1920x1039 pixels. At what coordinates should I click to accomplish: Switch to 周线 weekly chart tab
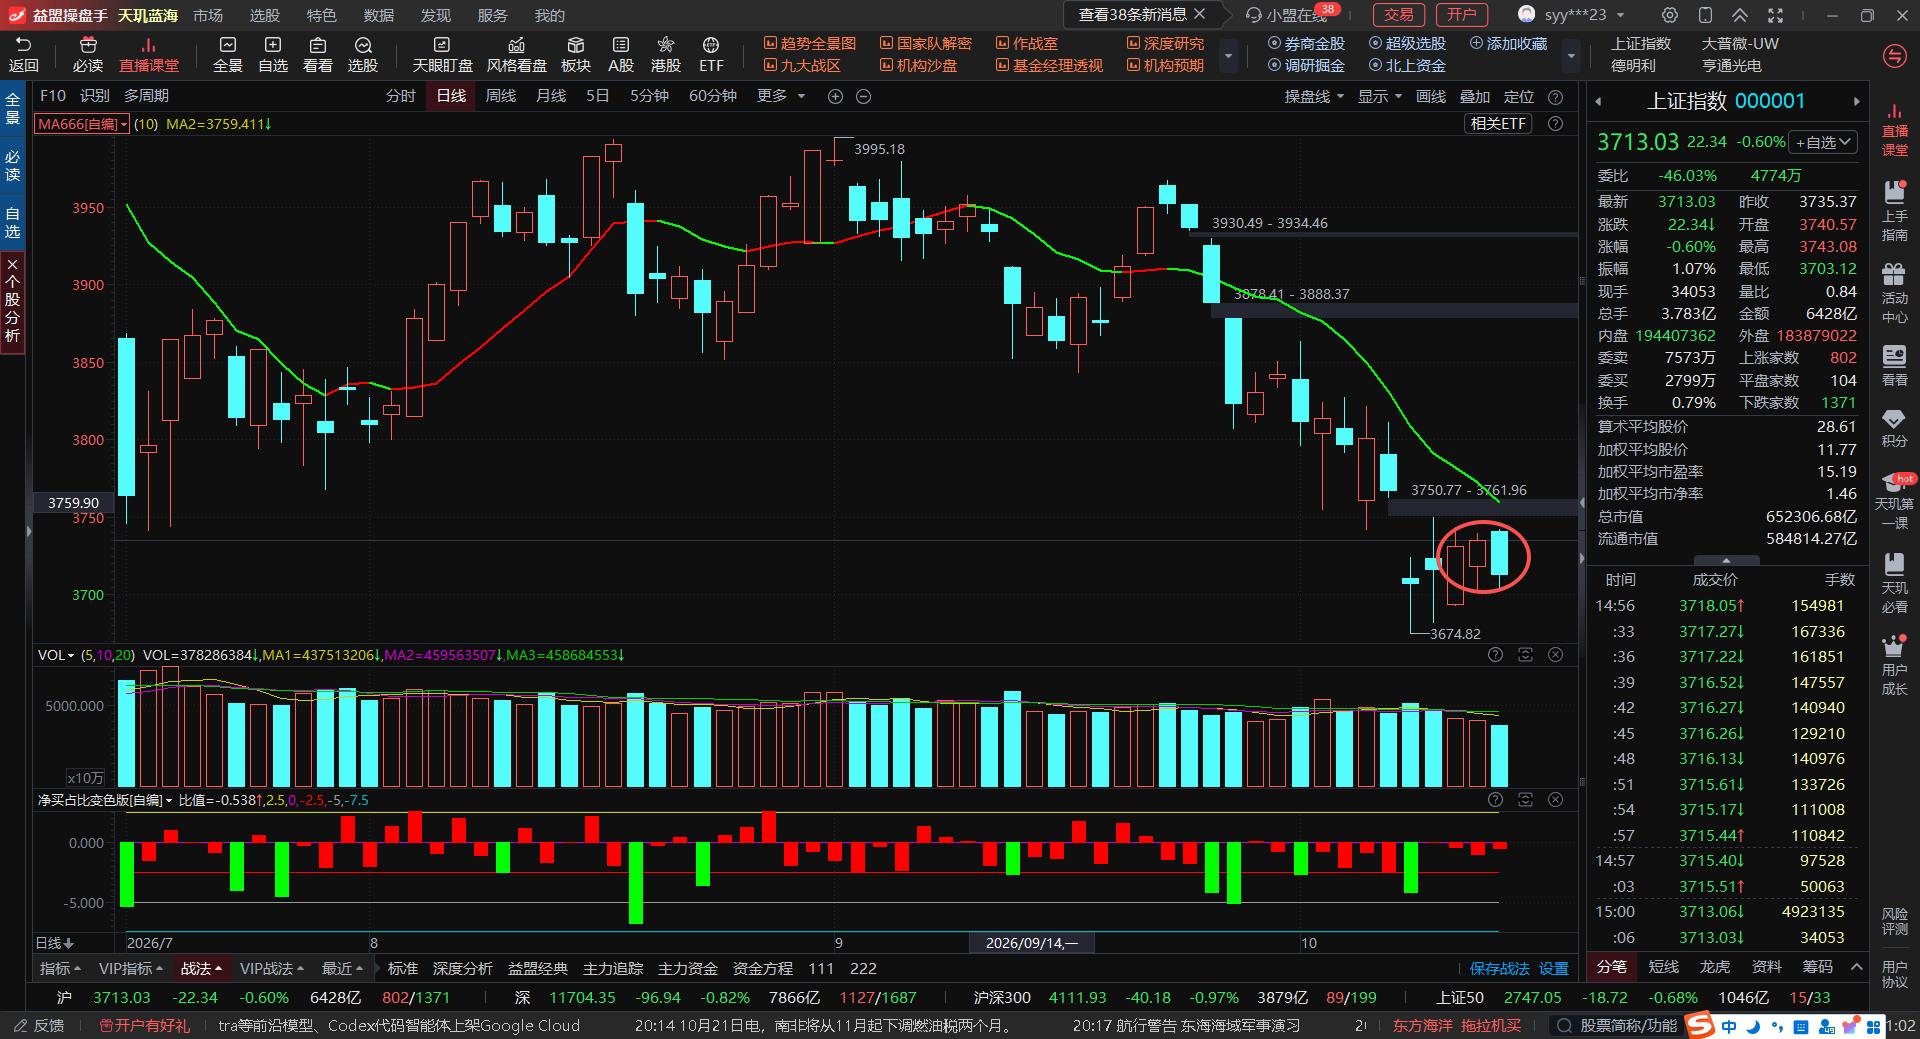point(501,96)
